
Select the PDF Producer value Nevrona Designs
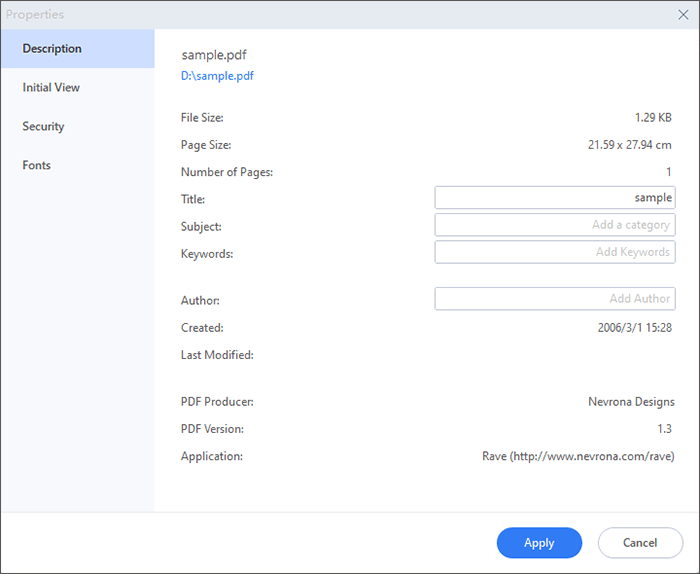tap(631, 402)
